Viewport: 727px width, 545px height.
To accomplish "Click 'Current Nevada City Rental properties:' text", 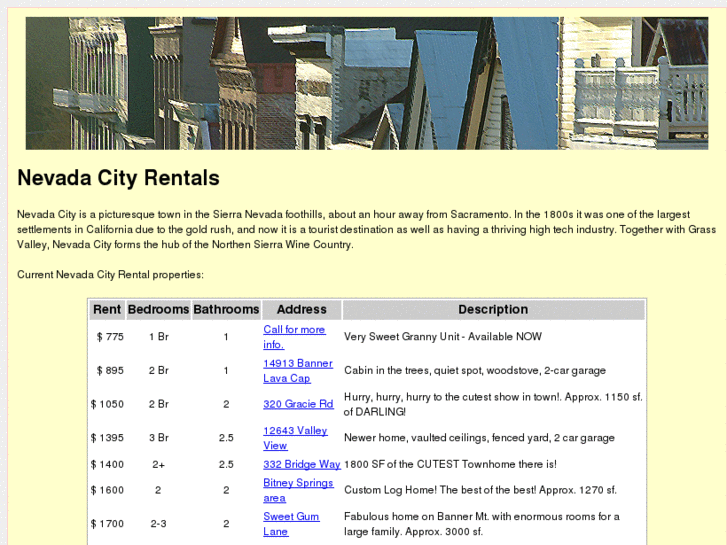I will click(110, 275).
